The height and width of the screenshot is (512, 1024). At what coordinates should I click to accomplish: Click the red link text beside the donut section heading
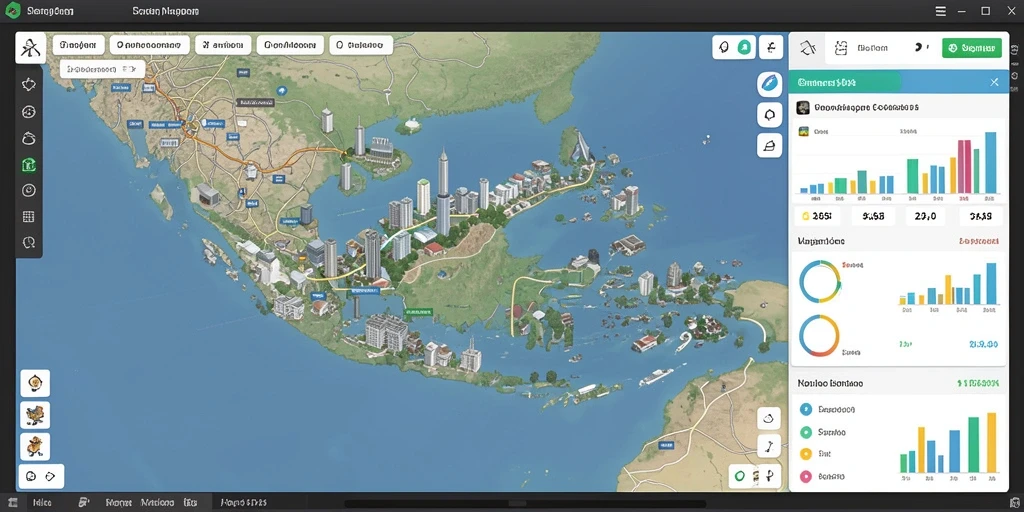[x=978, y=241]
